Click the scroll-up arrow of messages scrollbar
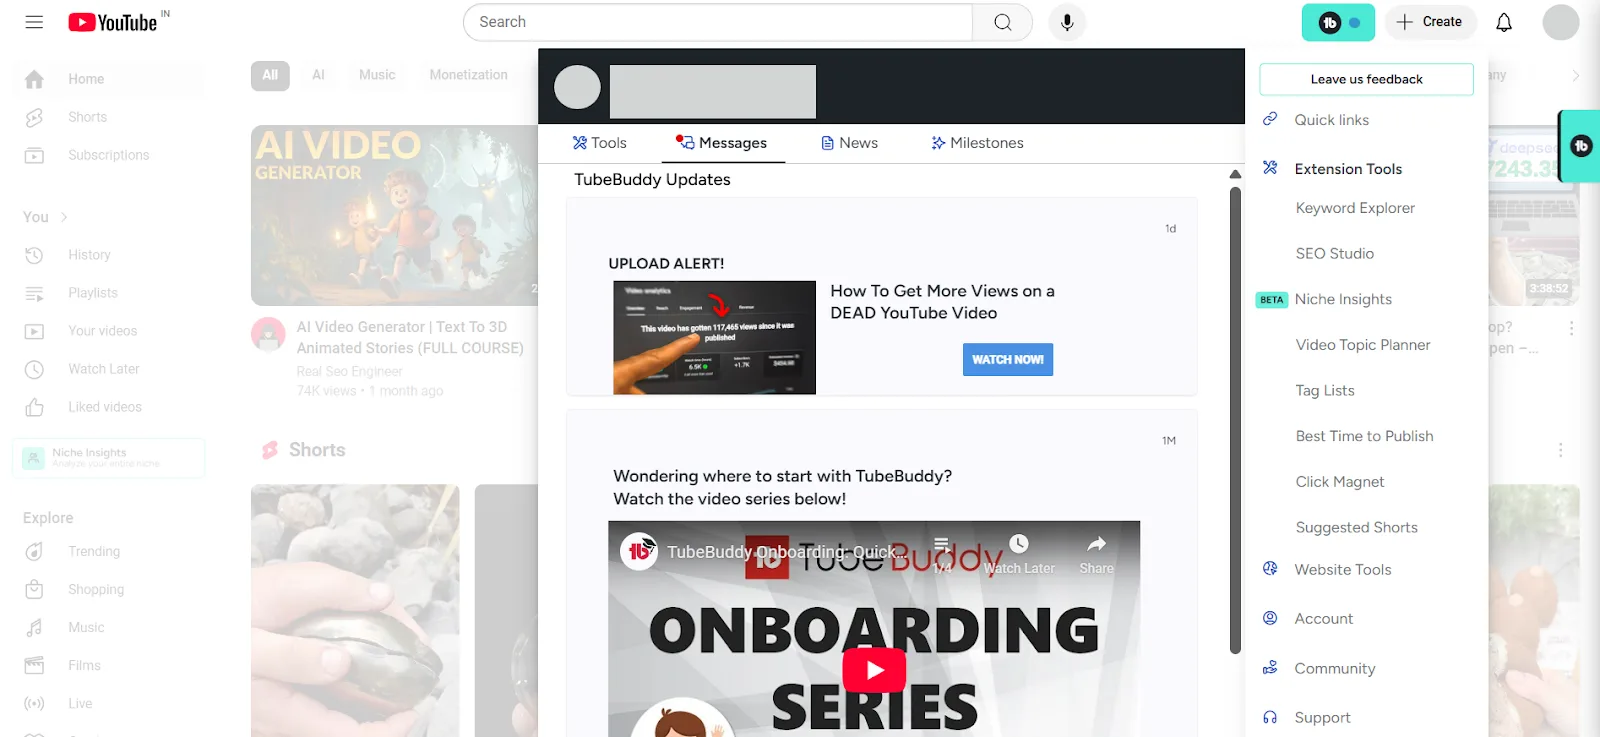The height and width of the screenshot is (737, 1600). coord(1235,174)
